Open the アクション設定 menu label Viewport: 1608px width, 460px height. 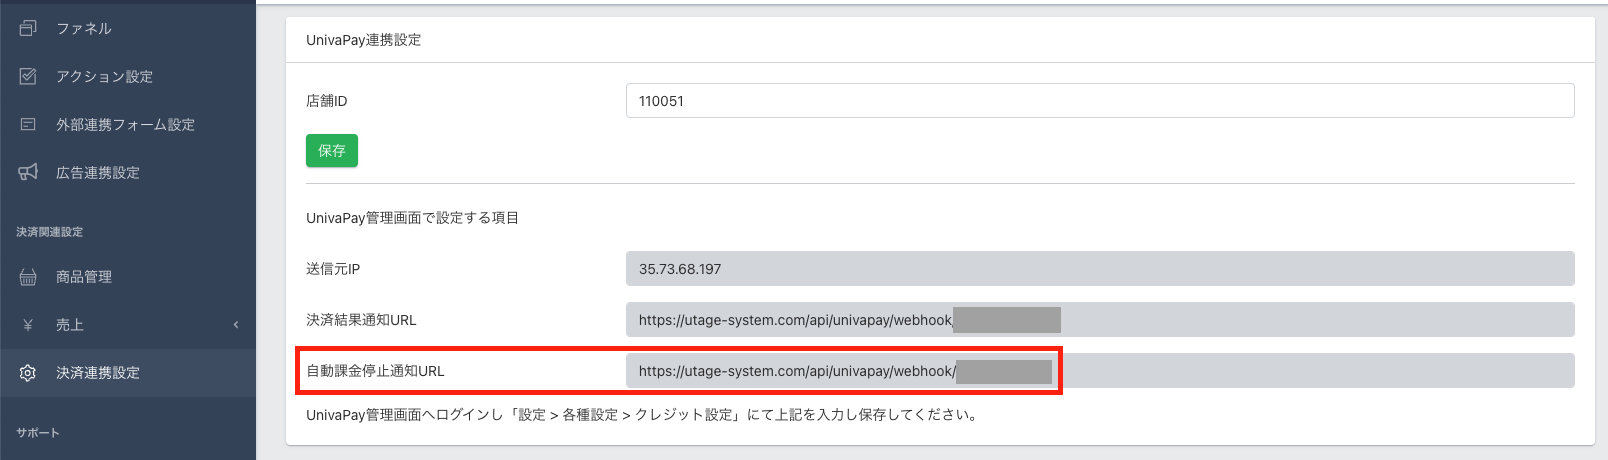104,76
